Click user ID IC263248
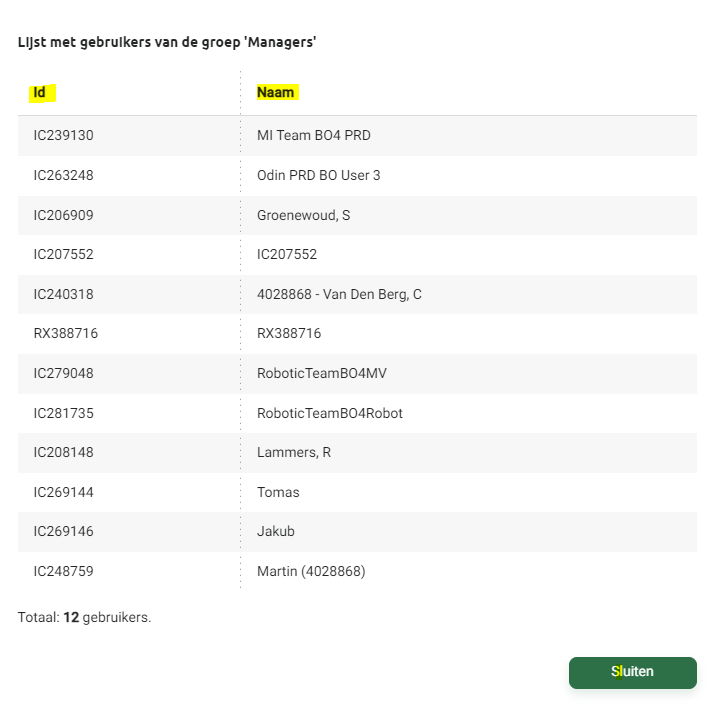Image resolution: width=721 pixels, height=715 pixels. pyautogui.click(x=64, y=175)
